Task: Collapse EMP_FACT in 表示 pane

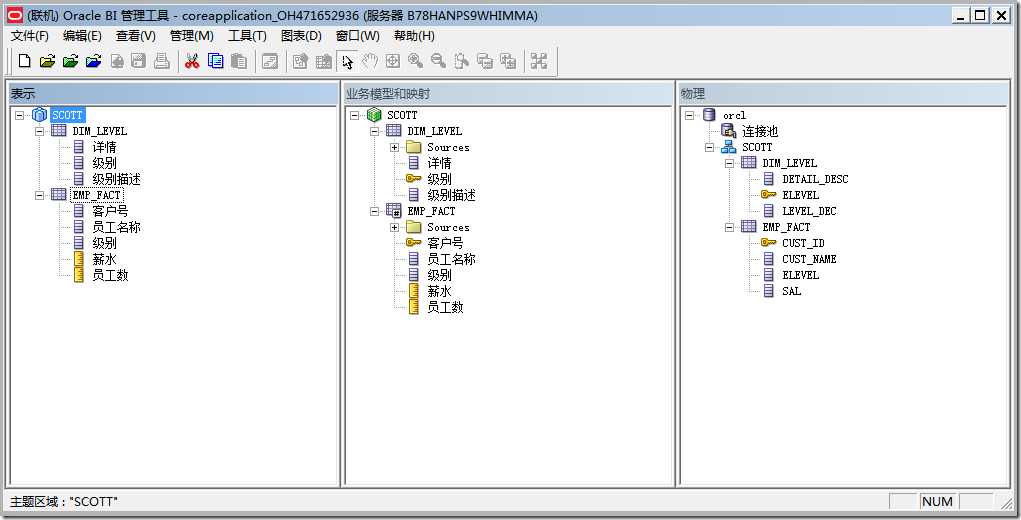Action: (x=40, y=195)
